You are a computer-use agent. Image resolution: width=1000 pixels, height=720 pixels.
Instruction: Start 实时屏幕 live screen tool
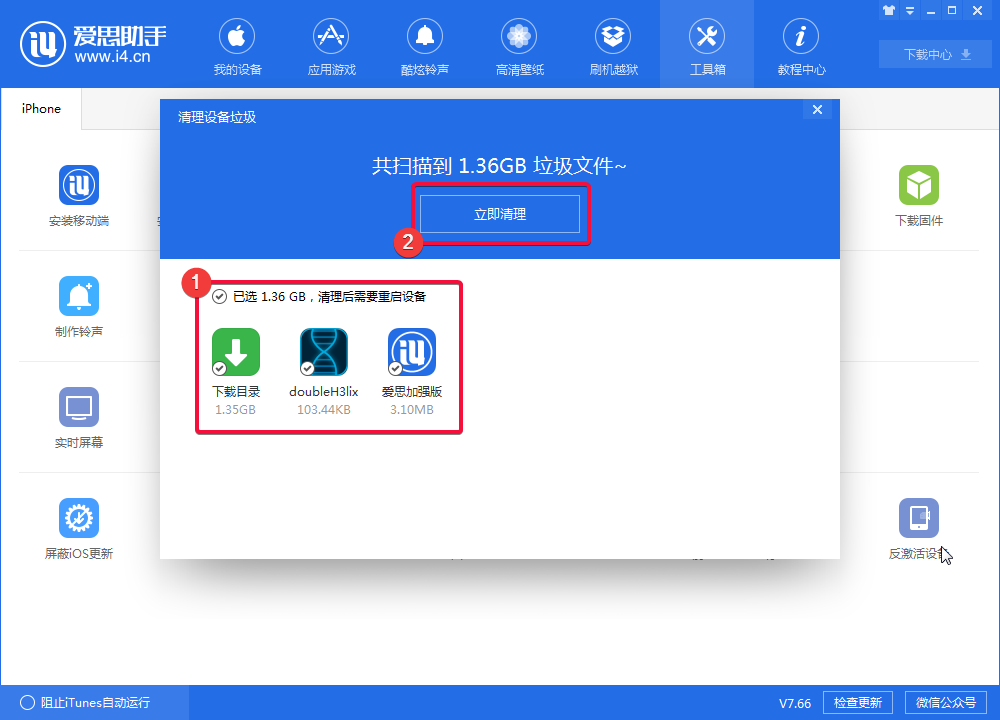79,418
